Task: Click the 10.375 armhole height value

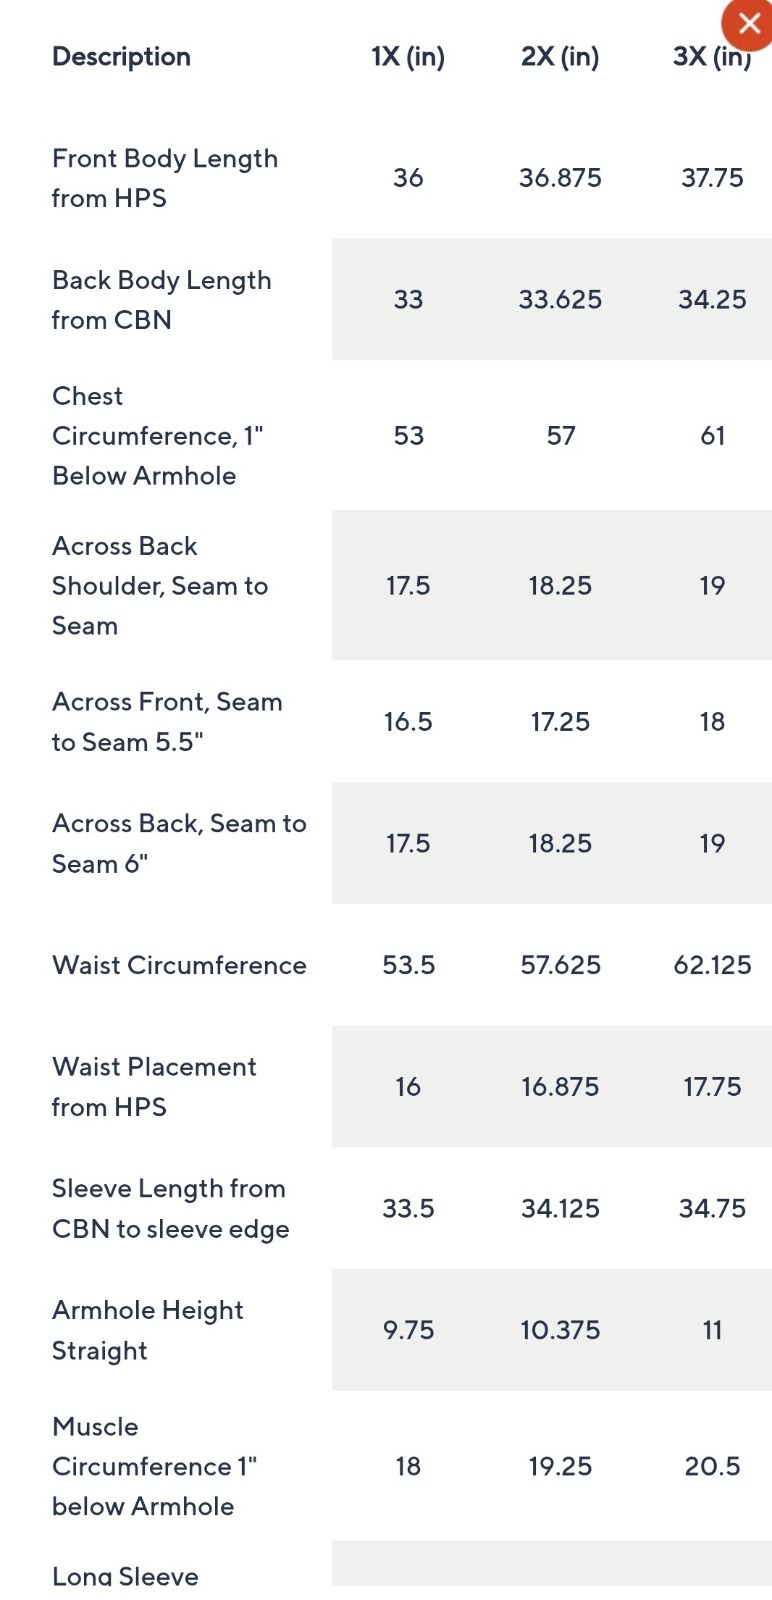Action: [x=560, y=1330]
